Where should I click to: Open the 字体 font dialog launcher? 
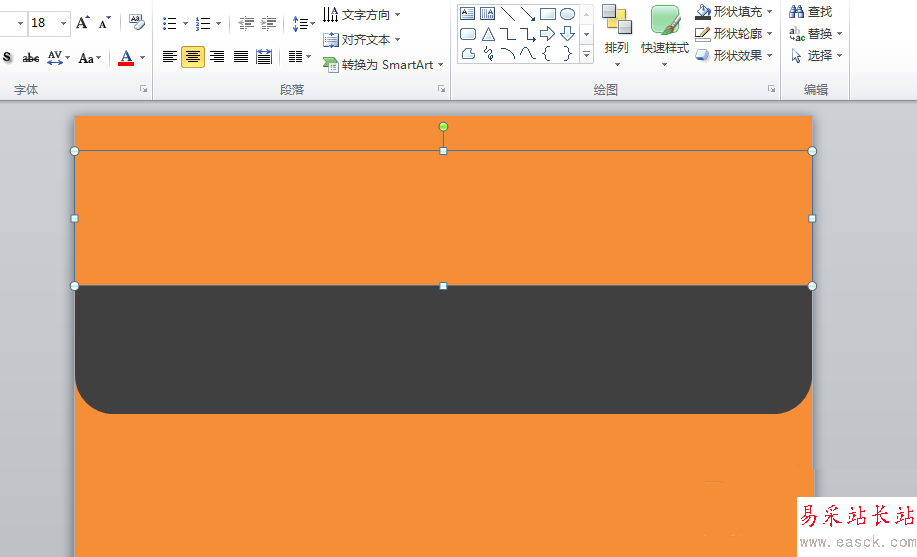(143, 89)
